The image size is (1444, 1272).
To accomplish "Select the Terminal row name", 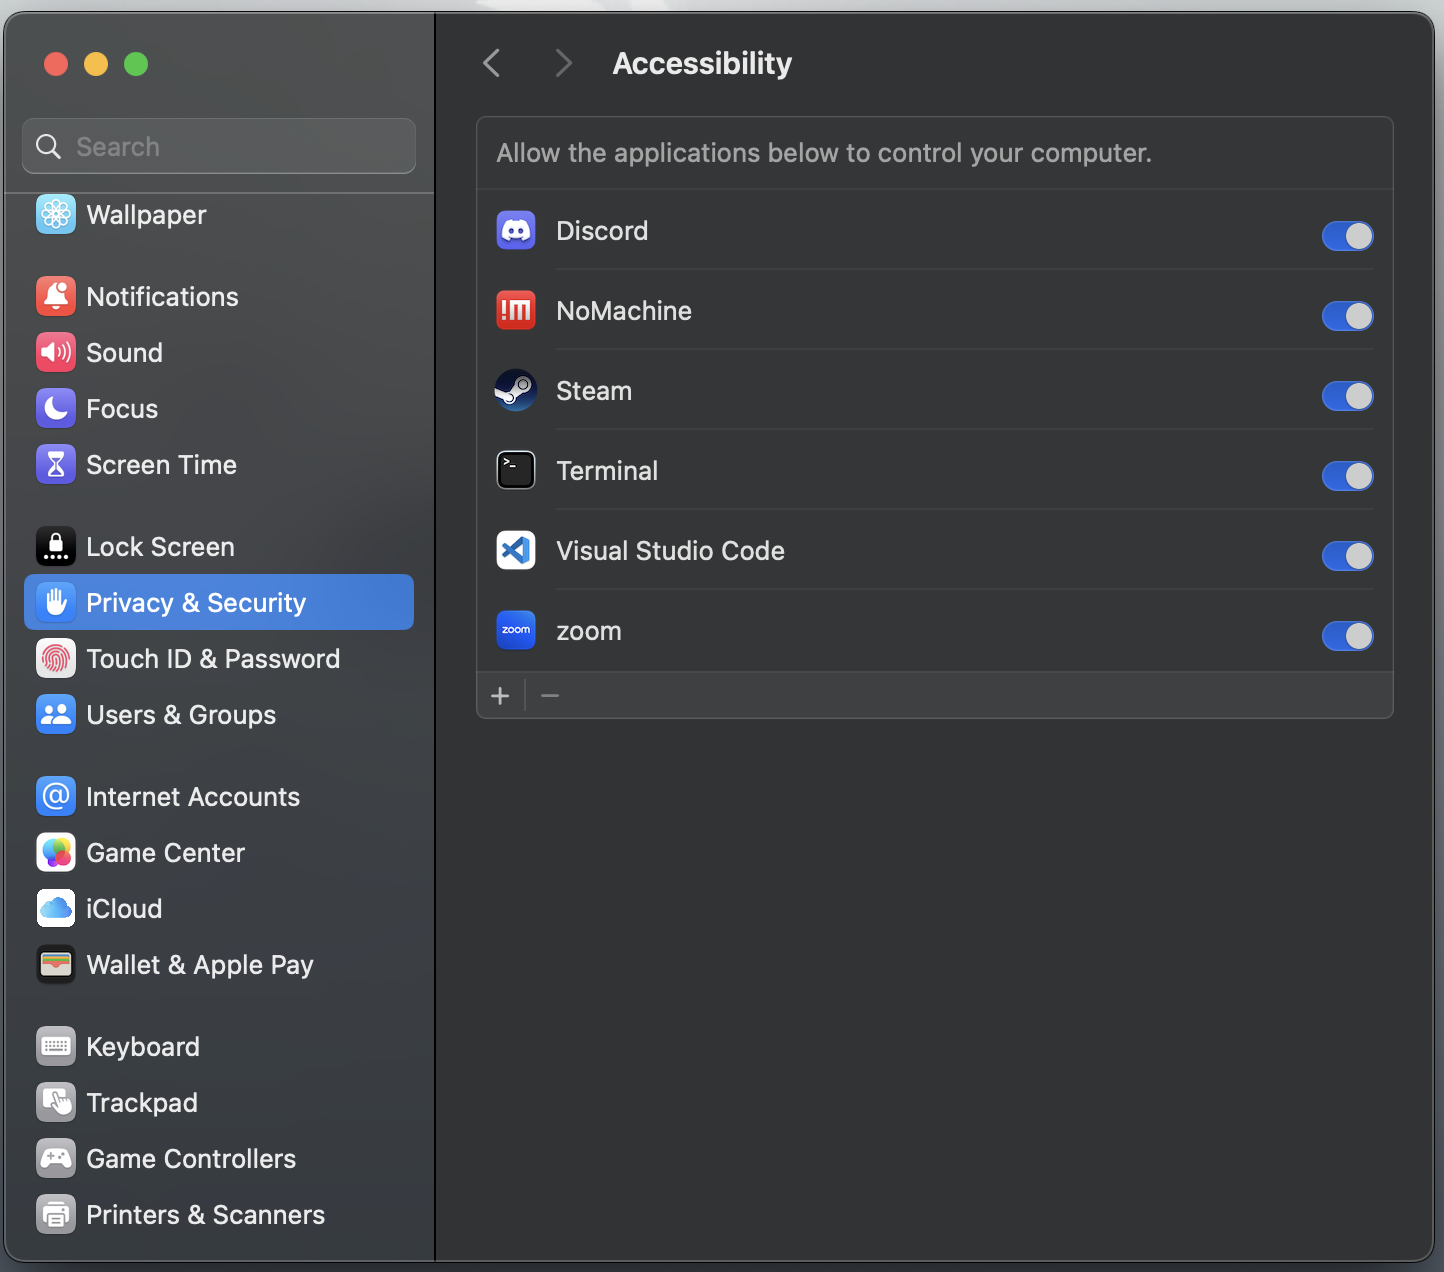I will (x=607, y=471).
